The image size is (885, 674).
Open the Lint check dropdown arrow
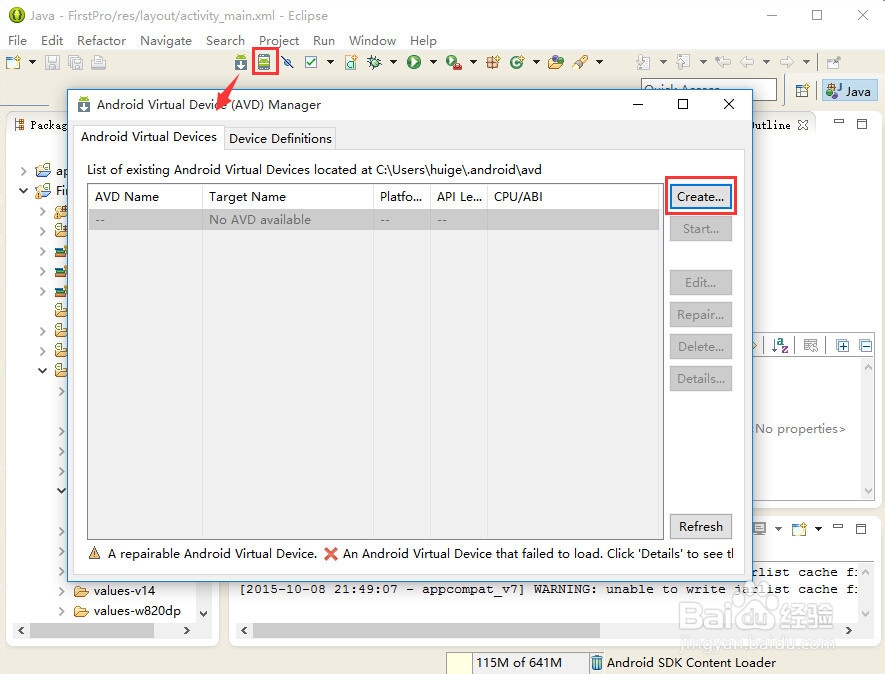tap(330, 62)
